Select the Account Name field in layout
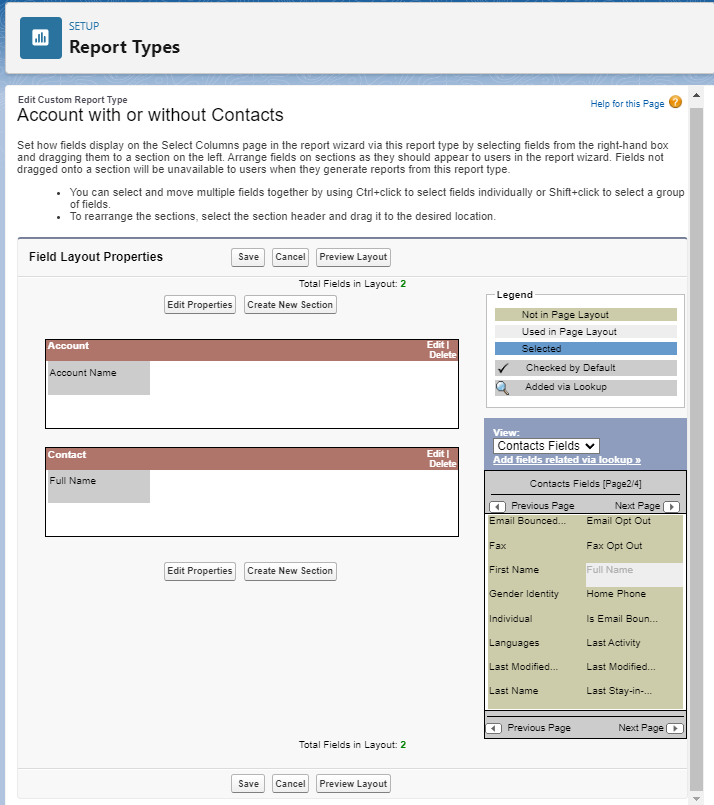The height and width of the screenshot is (805, 714). (99, 378)
